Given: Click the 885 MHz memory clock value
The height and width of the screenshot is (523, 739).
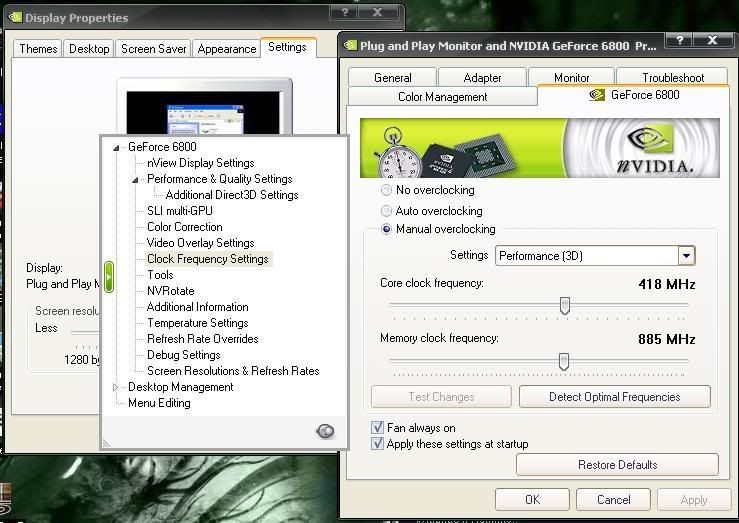Looking at the screenshot, I should 667,339.
